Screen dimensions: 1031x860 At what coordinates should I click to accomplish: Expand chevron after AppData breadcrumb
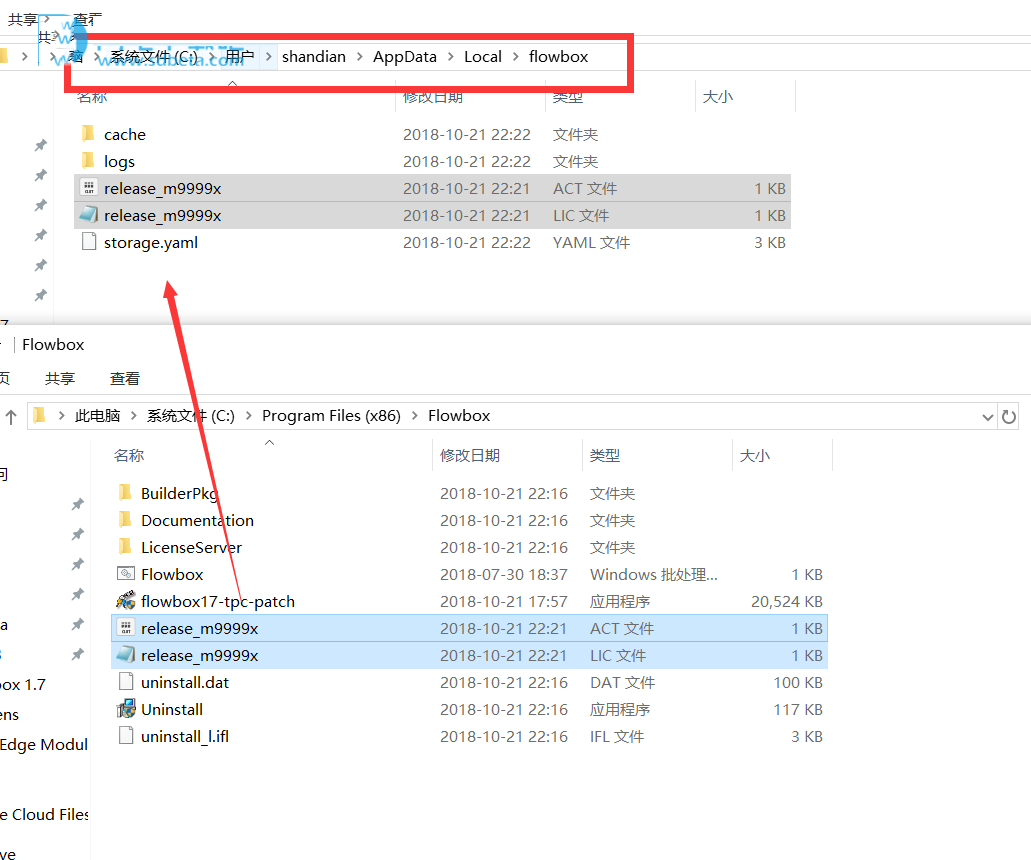pos(450,57)
